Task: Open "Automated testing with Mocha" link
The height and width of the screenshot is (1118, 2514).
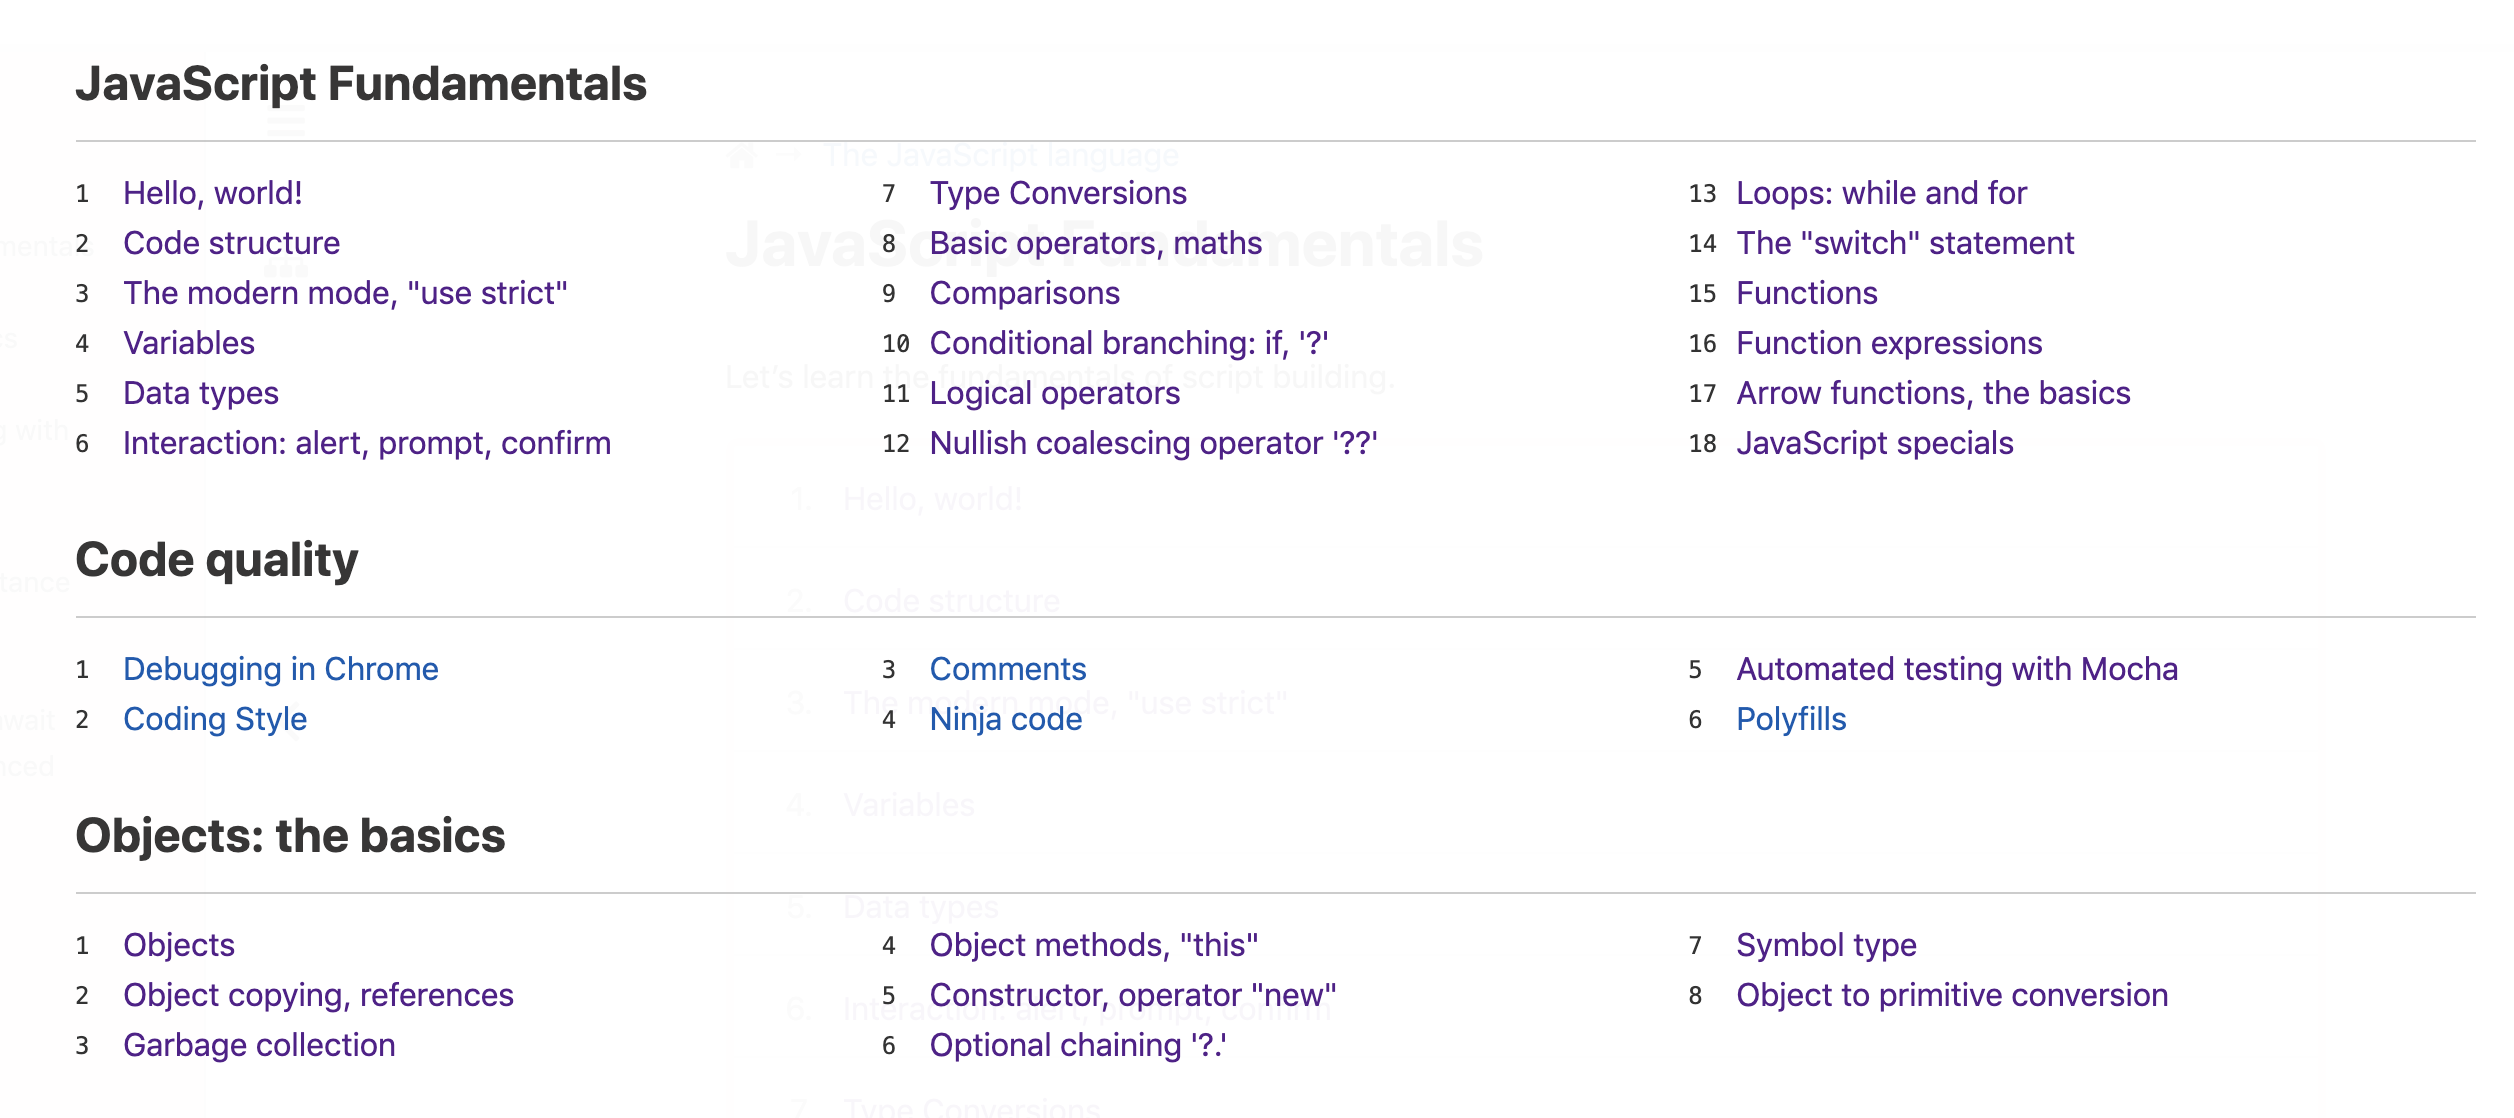Action: point(1957,669)
